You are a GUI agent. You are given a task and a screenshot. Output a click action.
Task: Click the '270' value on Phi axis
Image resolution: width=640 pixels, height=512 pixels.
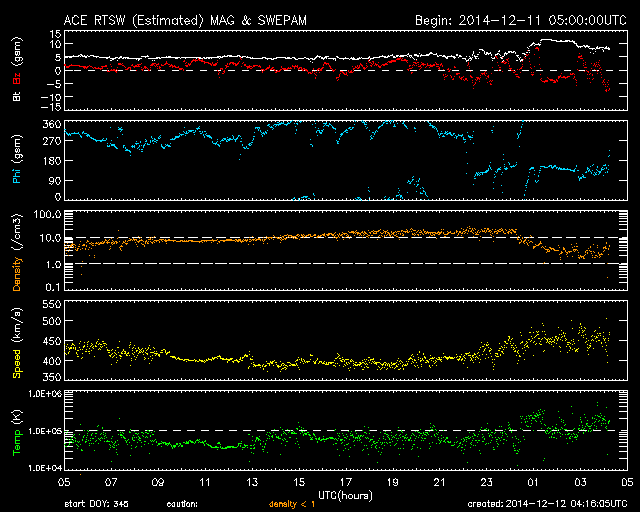pos(52,141)
